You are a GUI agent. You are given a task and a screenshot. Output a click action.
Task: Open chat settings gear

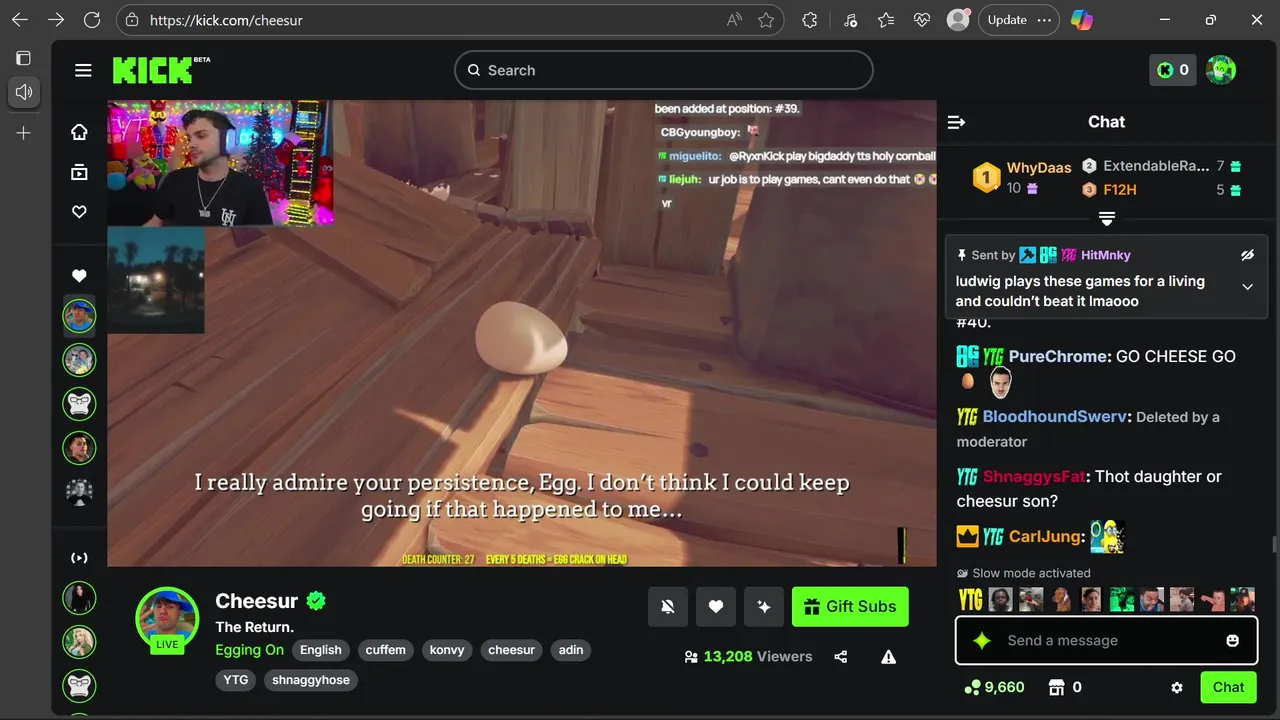1177,688
